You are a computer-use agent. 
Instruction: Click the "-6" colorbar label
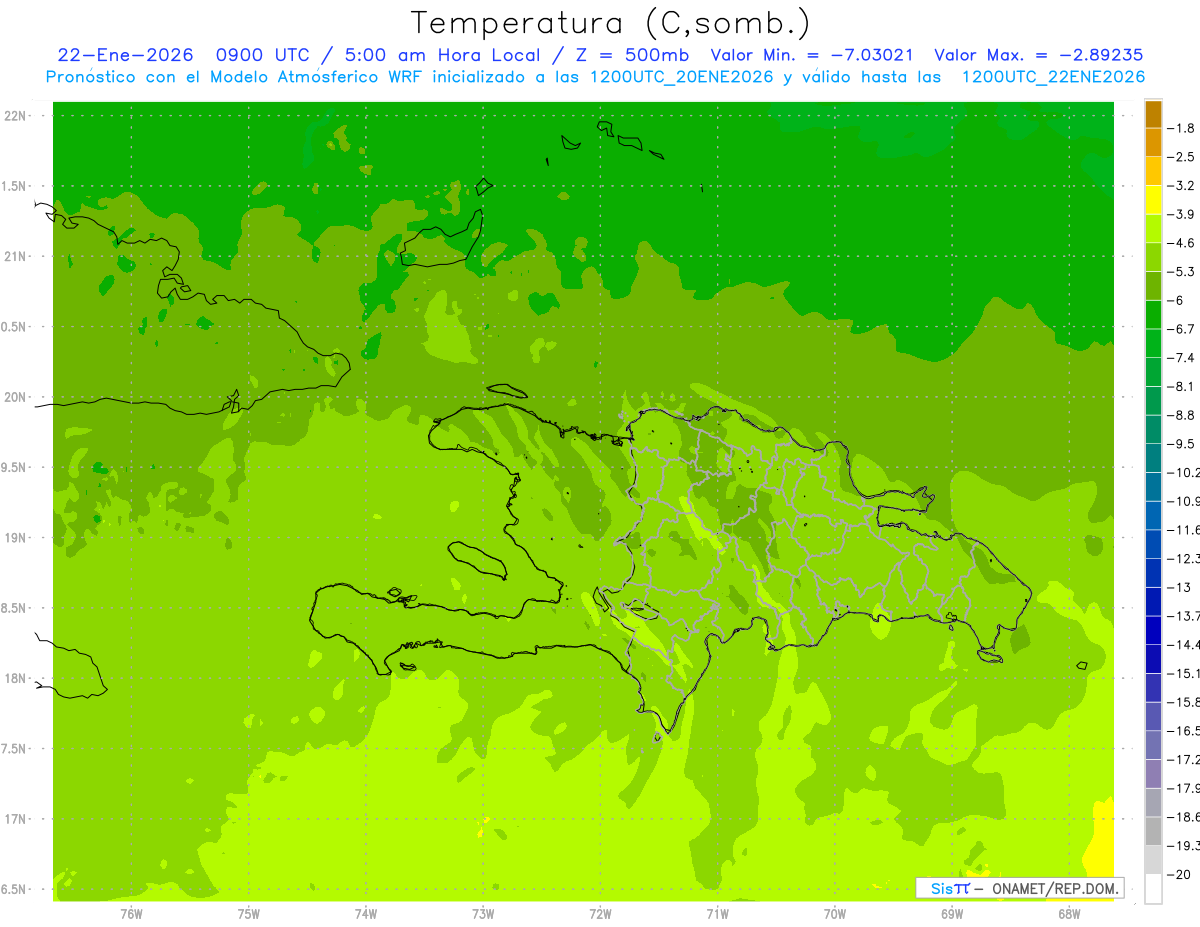coord(1176,301)
